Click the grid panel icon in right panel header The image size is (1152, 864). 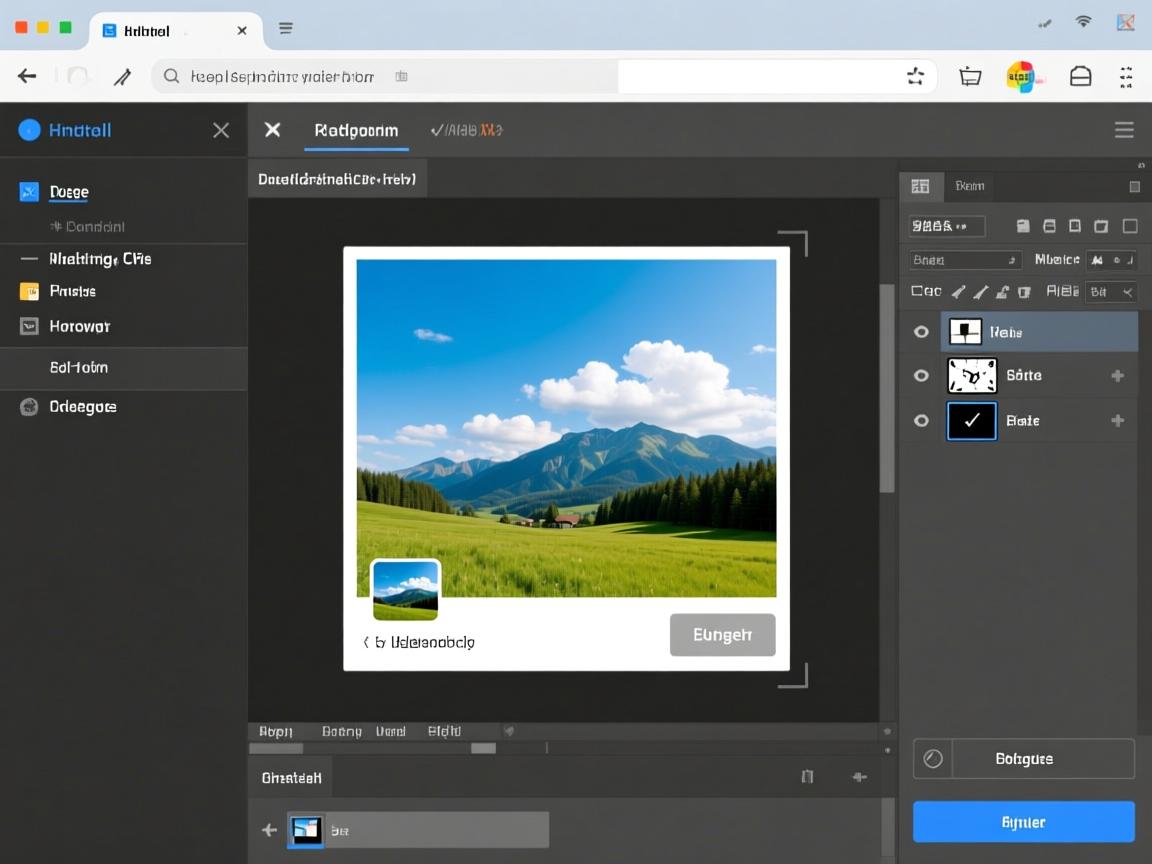[920, 186]
